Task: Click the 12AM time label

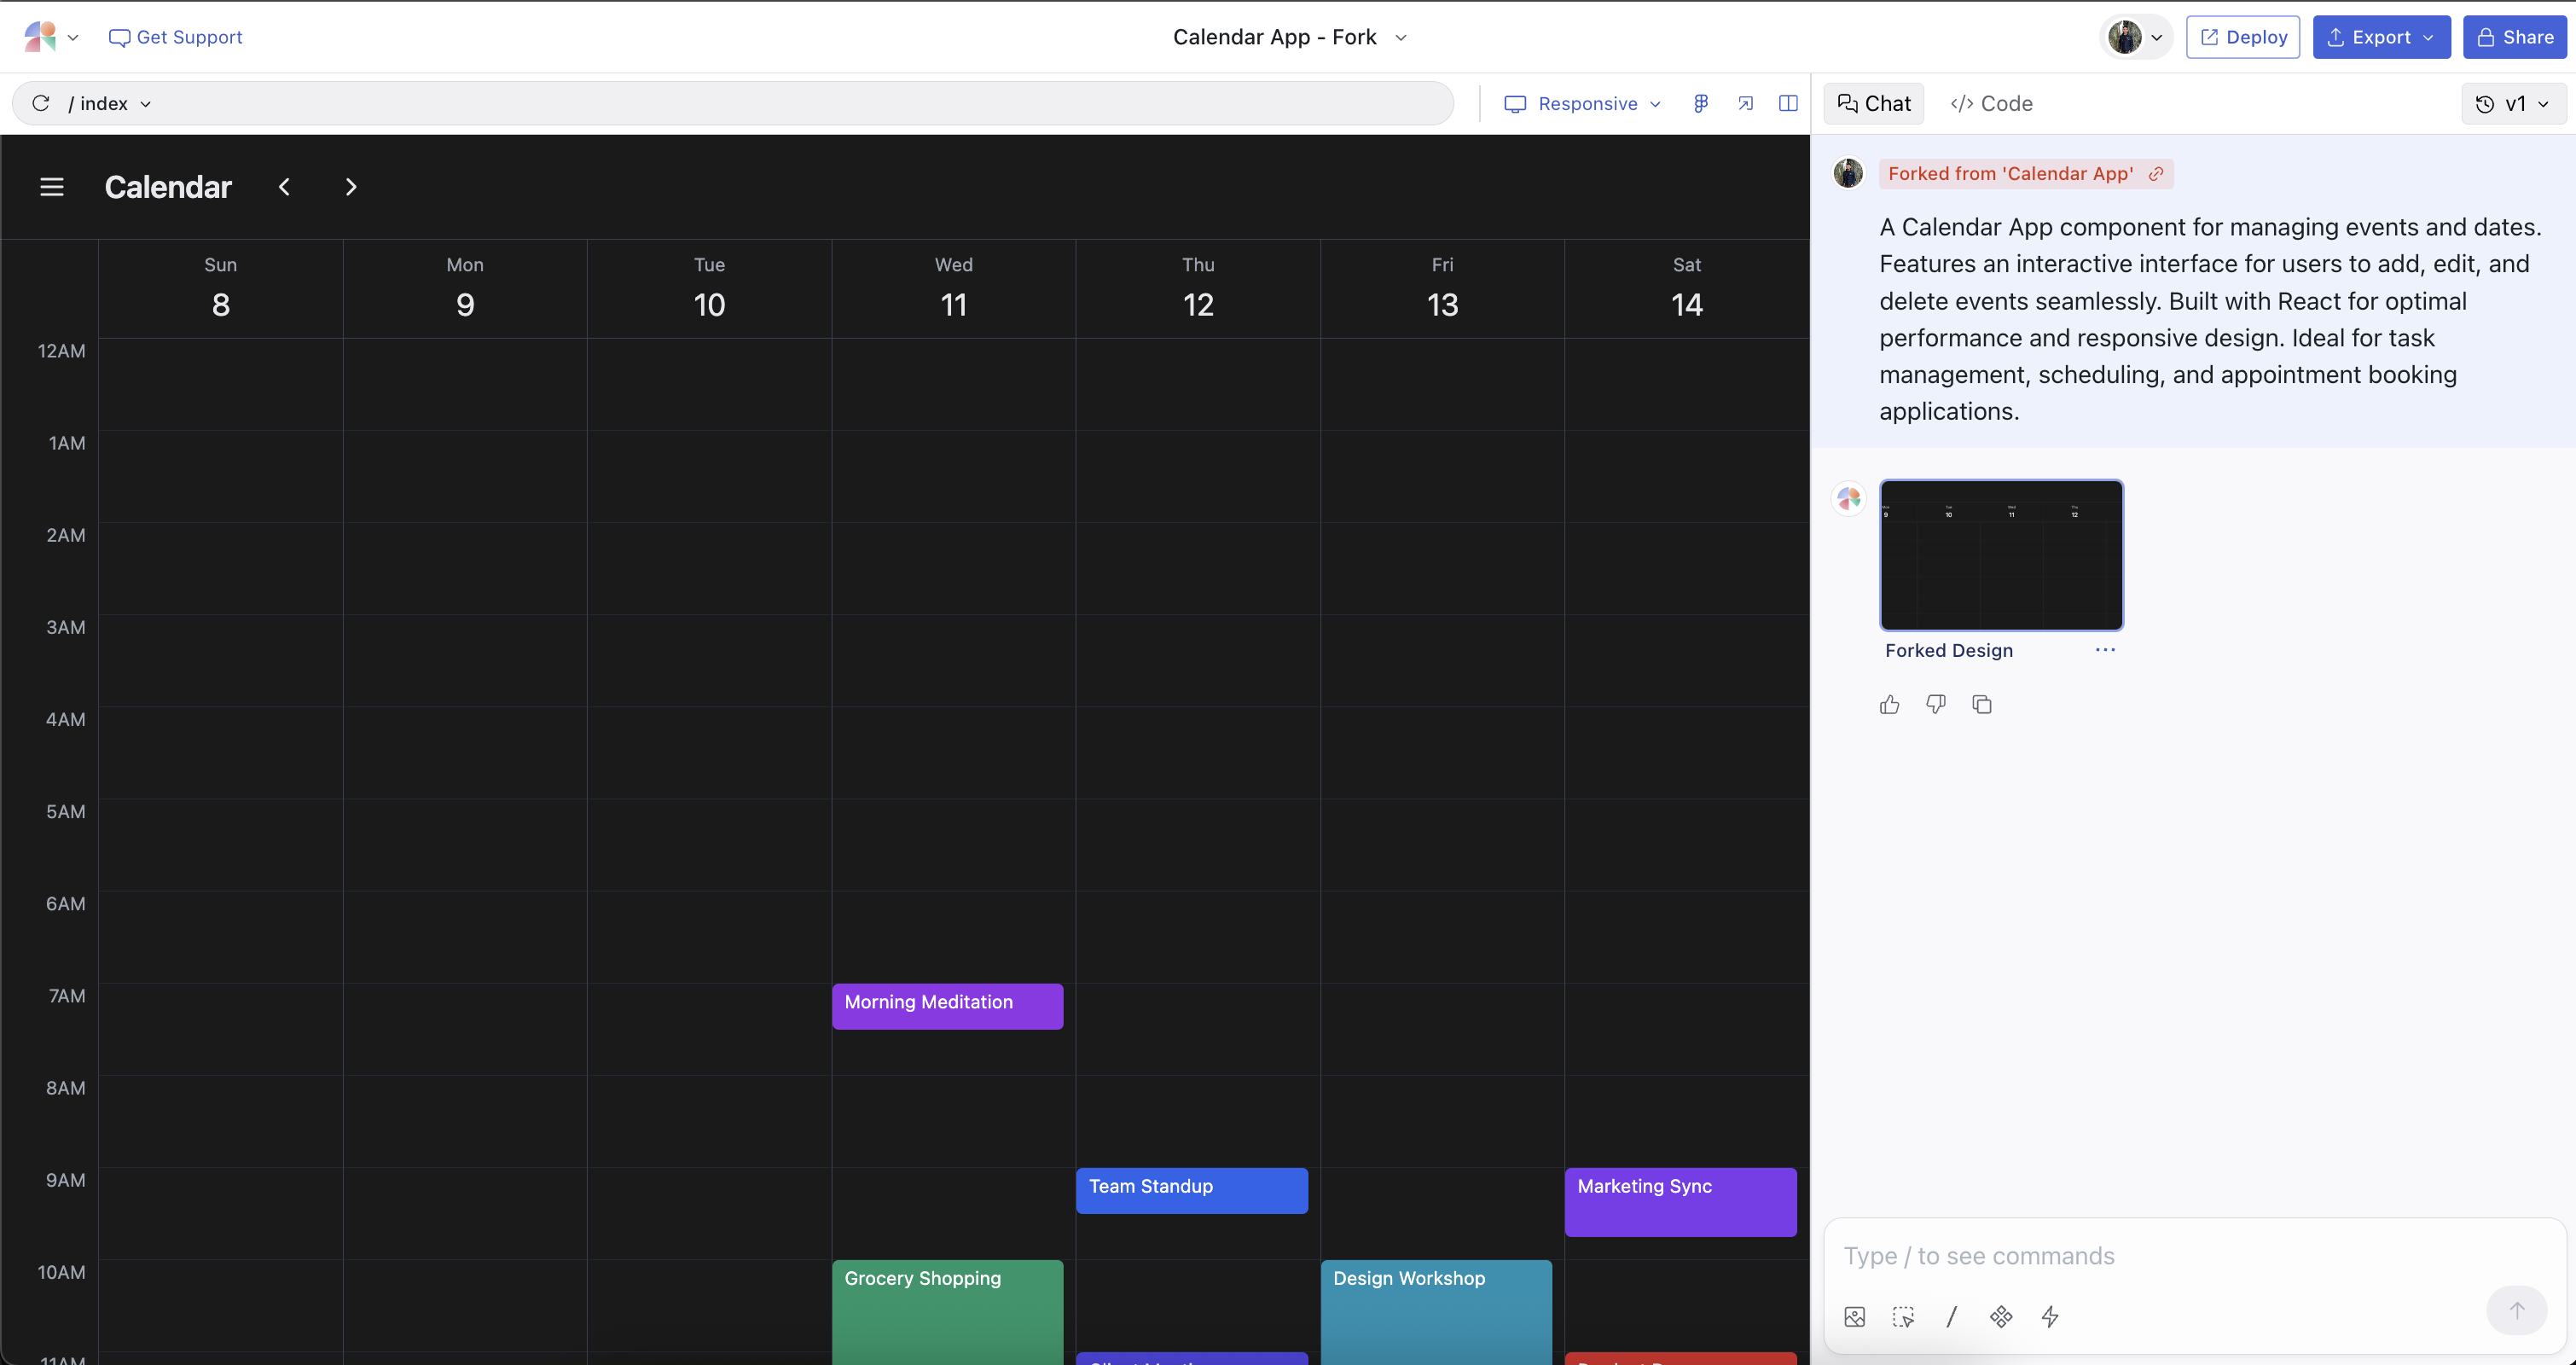Action: (x=61, y=351)
